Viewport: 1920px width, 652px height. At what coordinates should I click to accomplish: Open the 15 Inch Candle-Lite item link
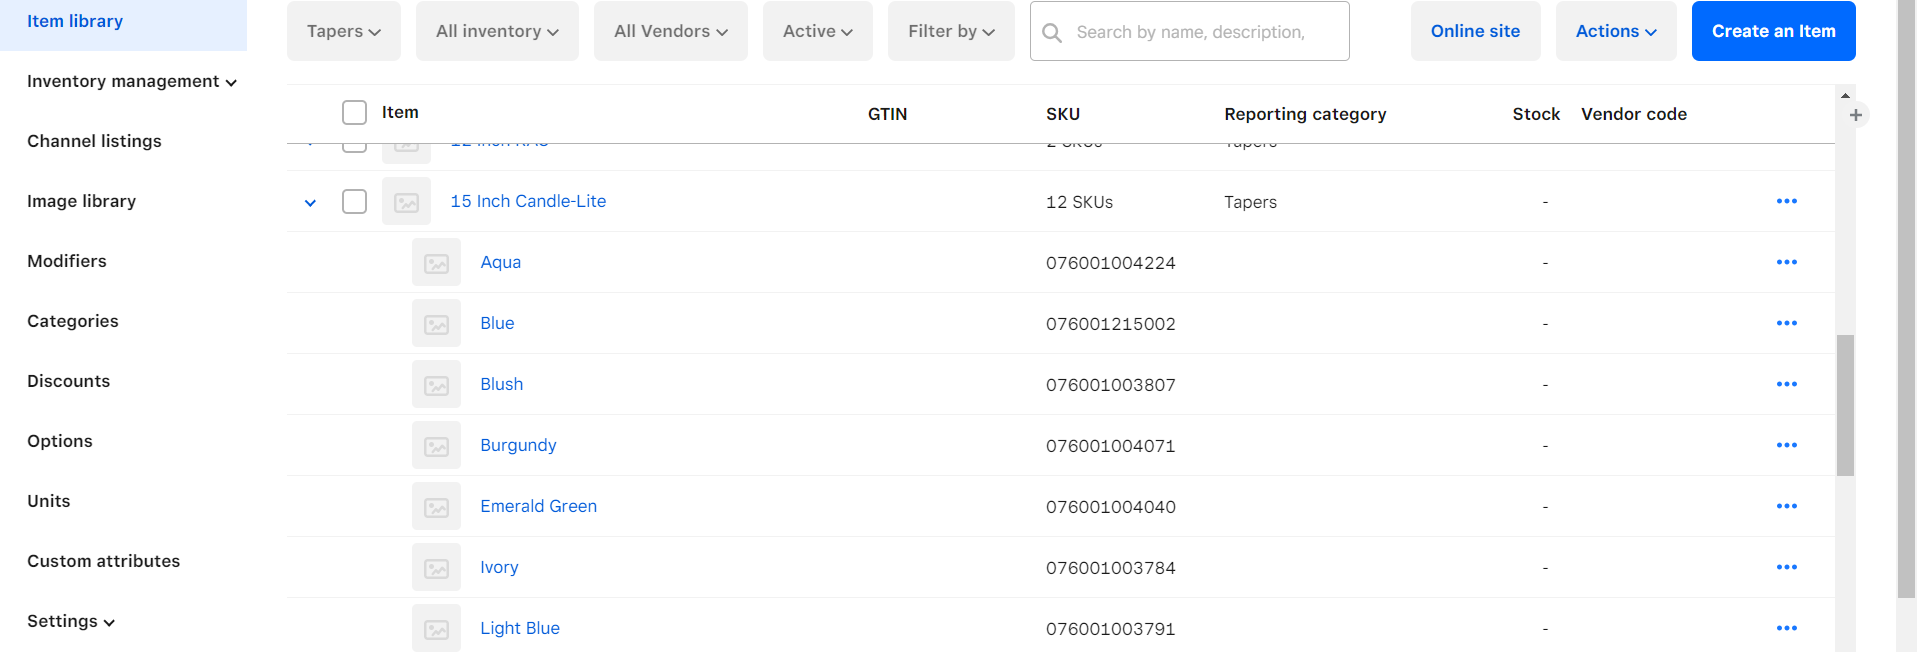coord(528,201)
